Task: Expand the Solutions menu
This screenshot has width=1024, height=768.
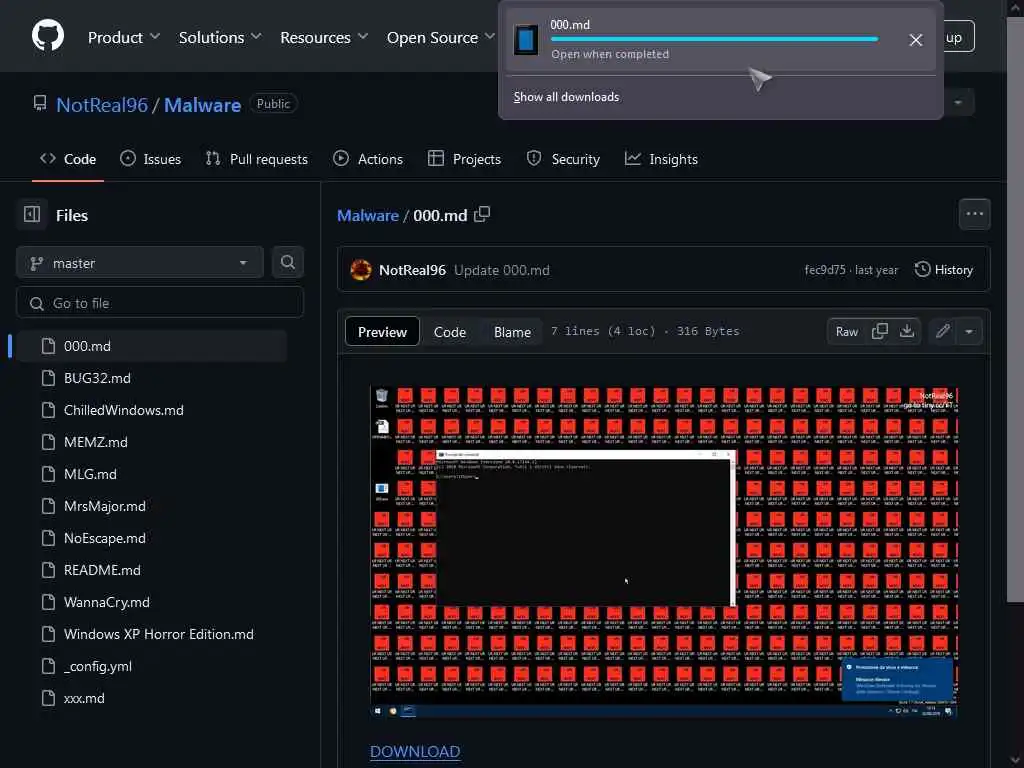Action: pos(220,37)
